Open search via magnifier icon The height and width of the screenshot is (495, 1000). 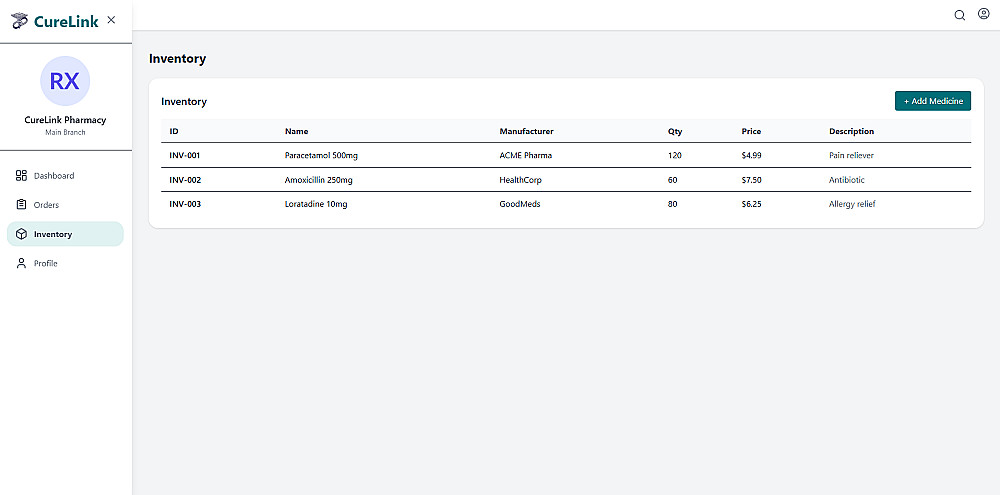point(960,15)
